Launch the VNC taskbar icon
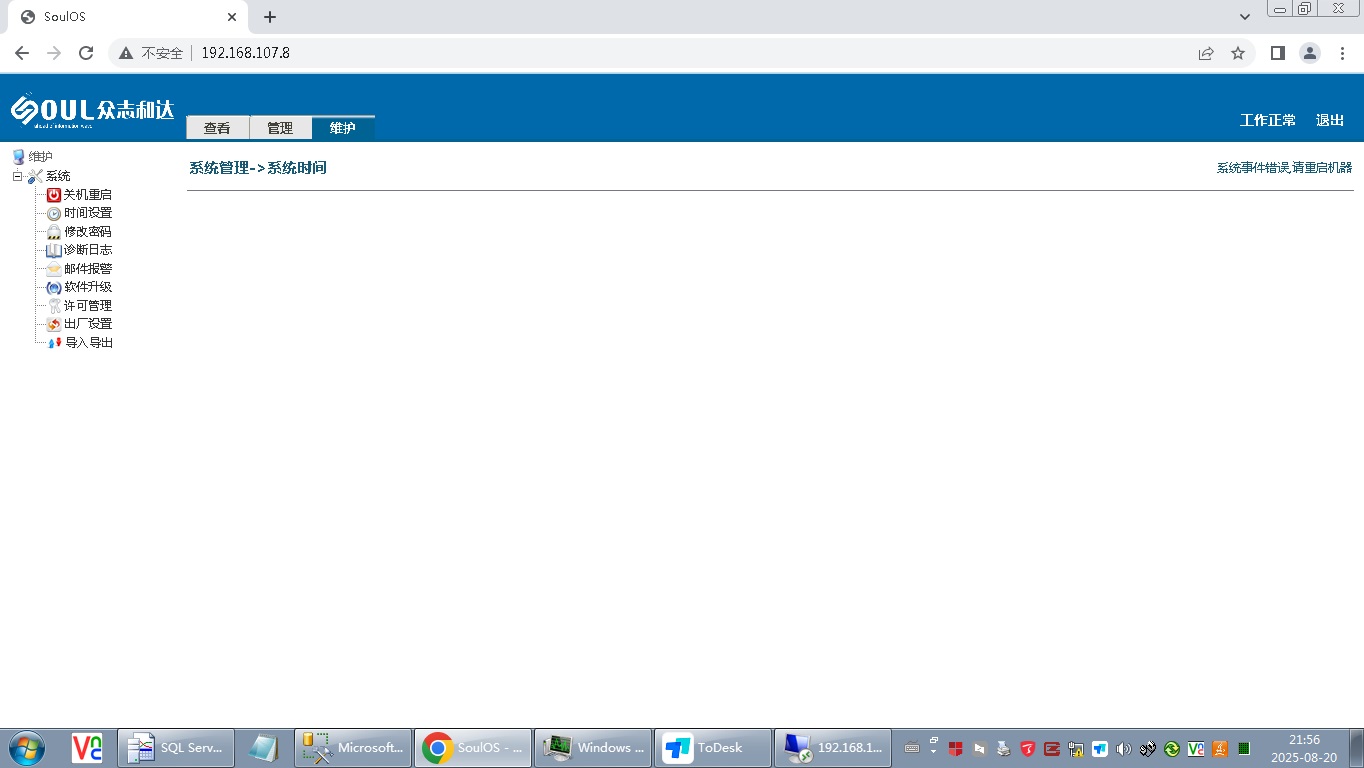Screen dimensions: 1364x768 tap(87, 747)
